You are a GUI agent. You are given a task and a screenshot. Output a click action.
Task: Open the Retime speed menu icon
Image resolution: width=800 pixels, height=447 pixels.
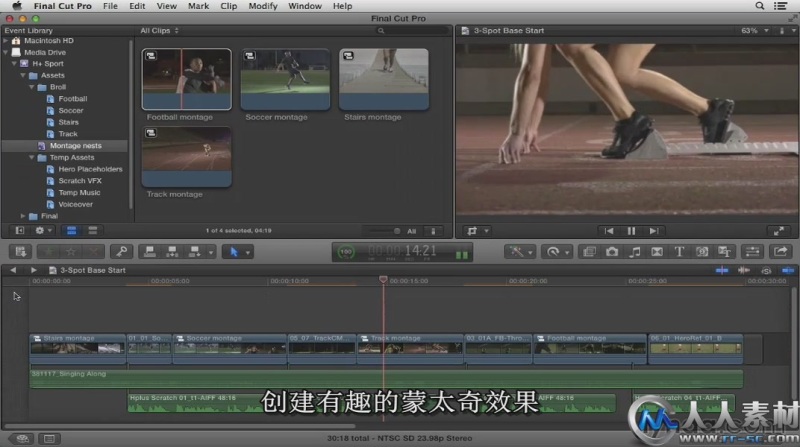pos(553,252)
